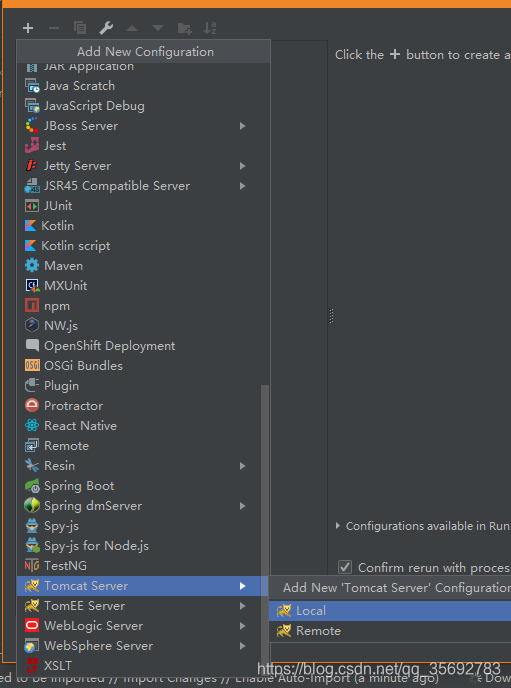The image size is (511, 688).
Task: Click the Spring Boot icon
Action: (x=32, y=486)
